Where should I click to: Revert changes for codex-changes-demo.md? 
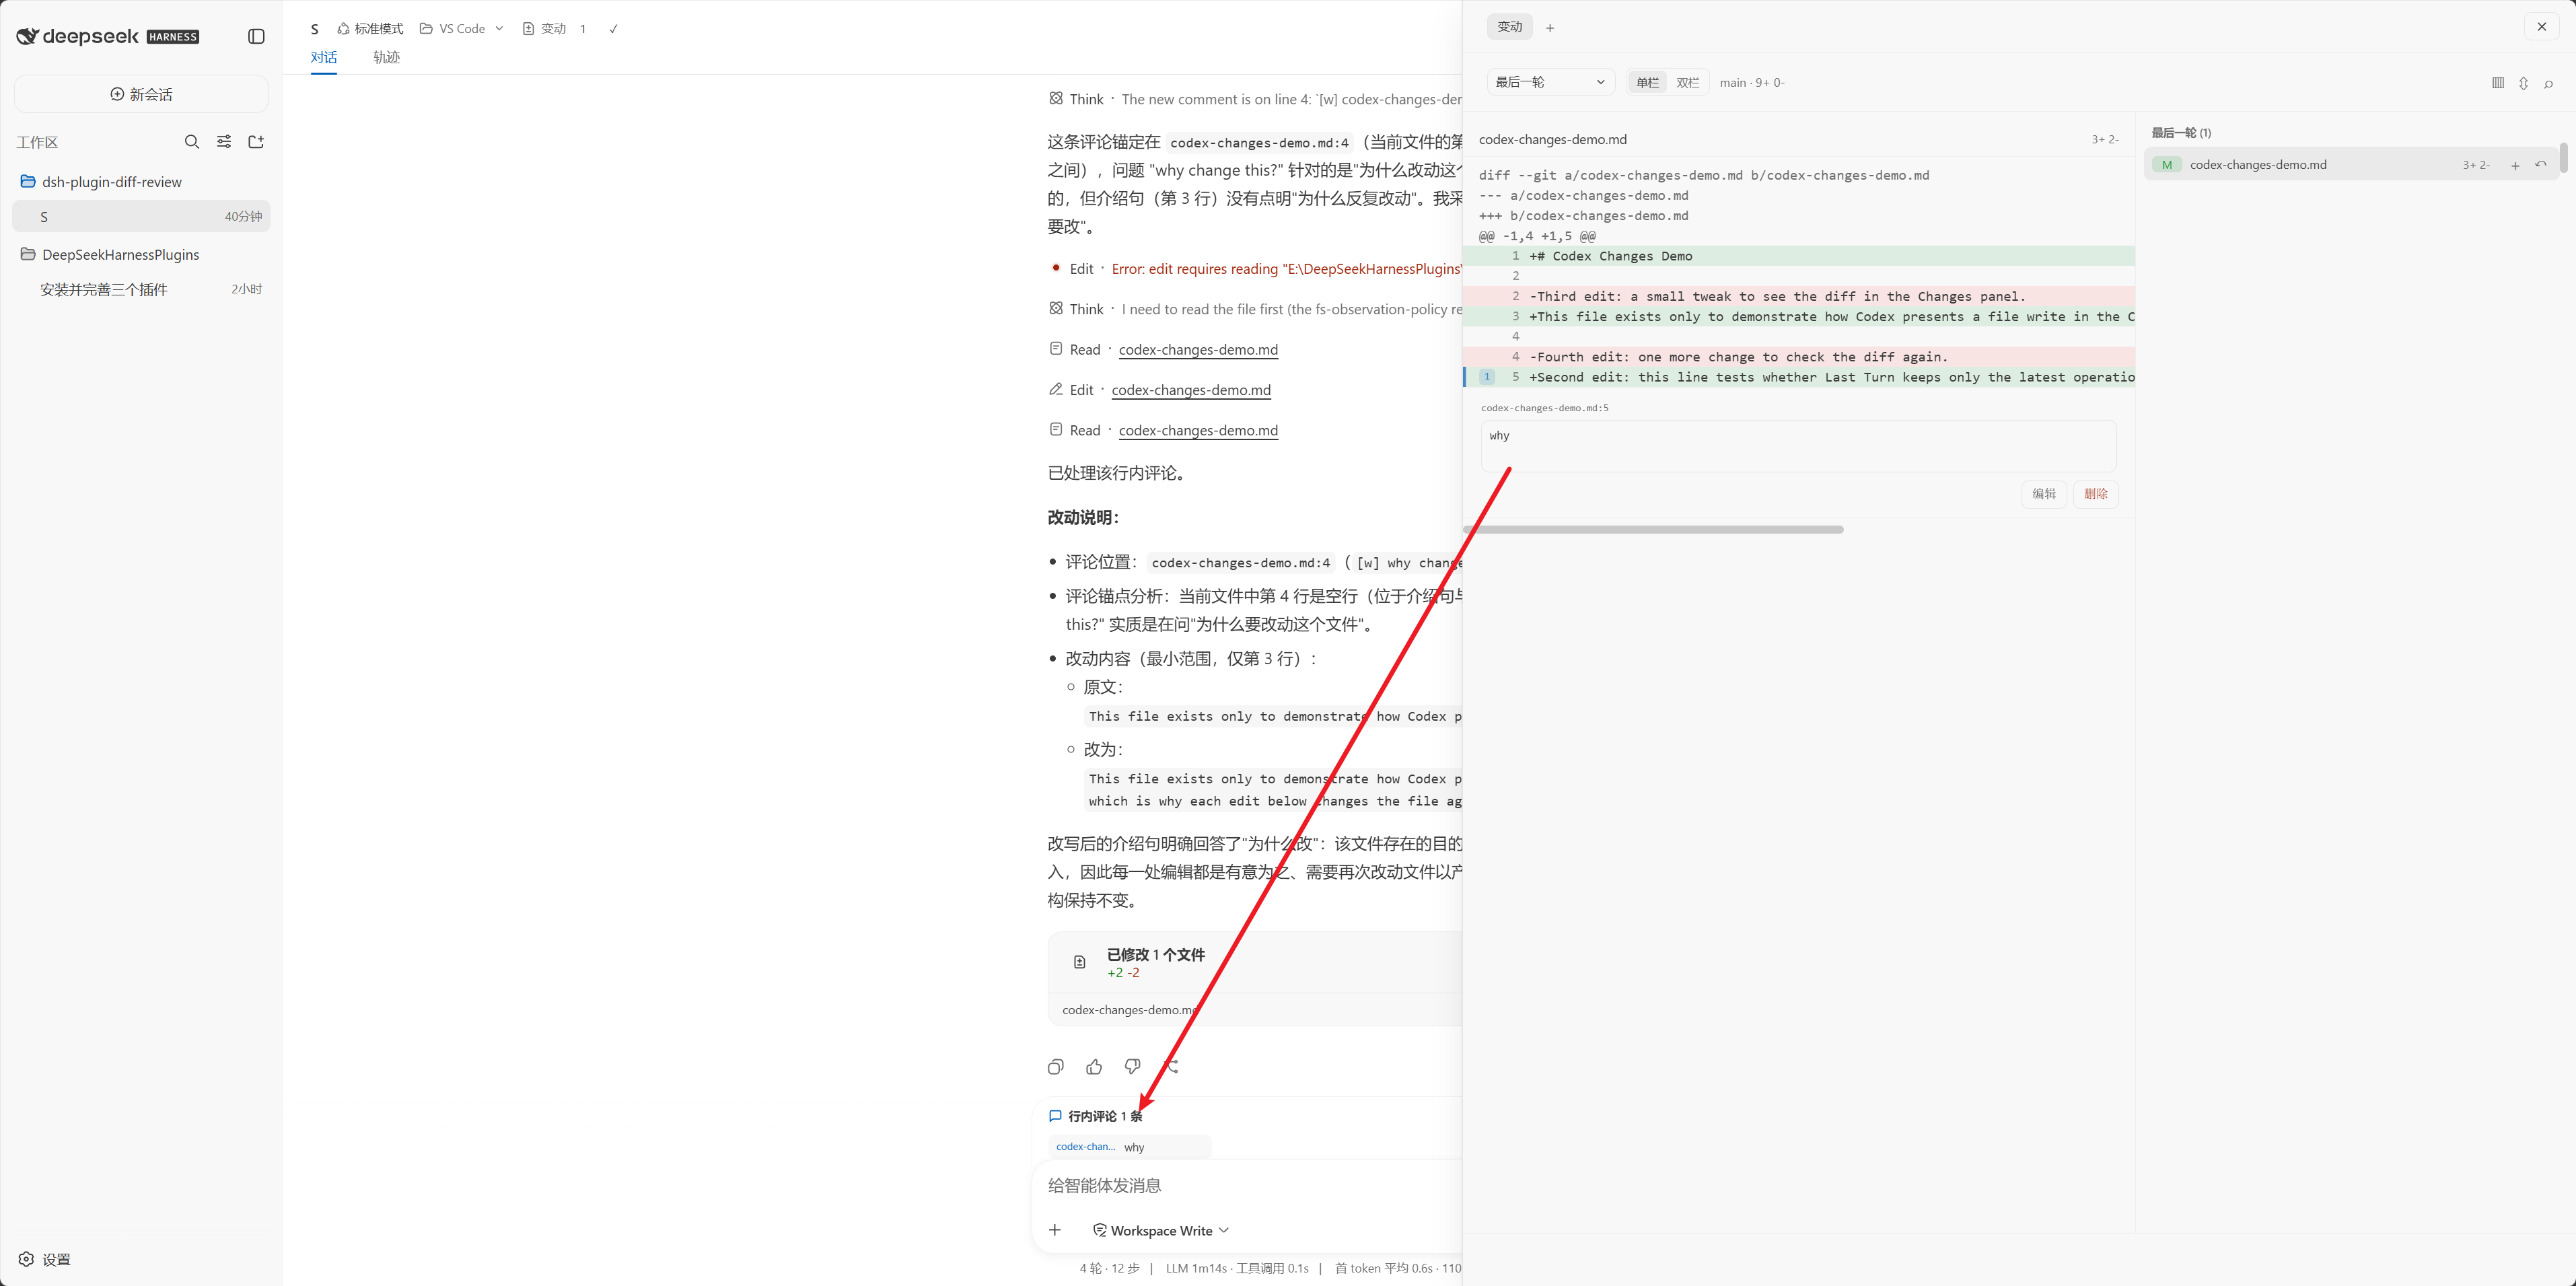tap(2540, 165)
